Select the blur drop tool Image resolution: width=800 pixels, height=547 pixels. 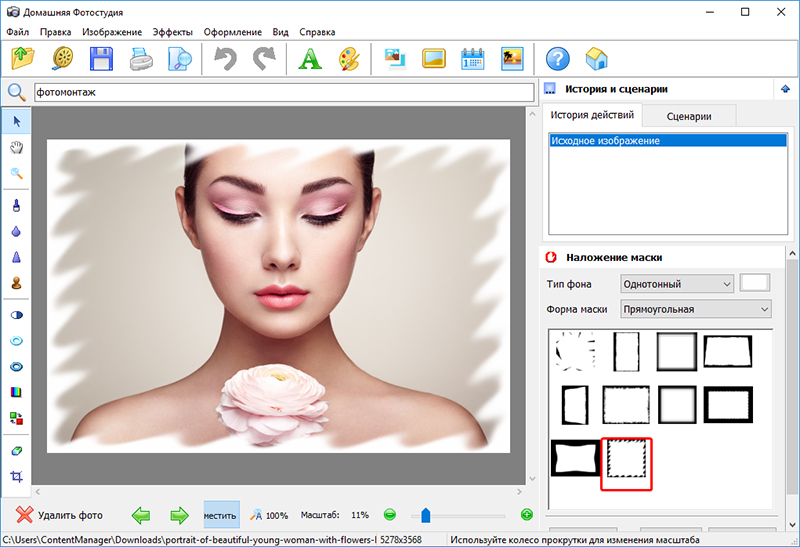coord(16,231)
